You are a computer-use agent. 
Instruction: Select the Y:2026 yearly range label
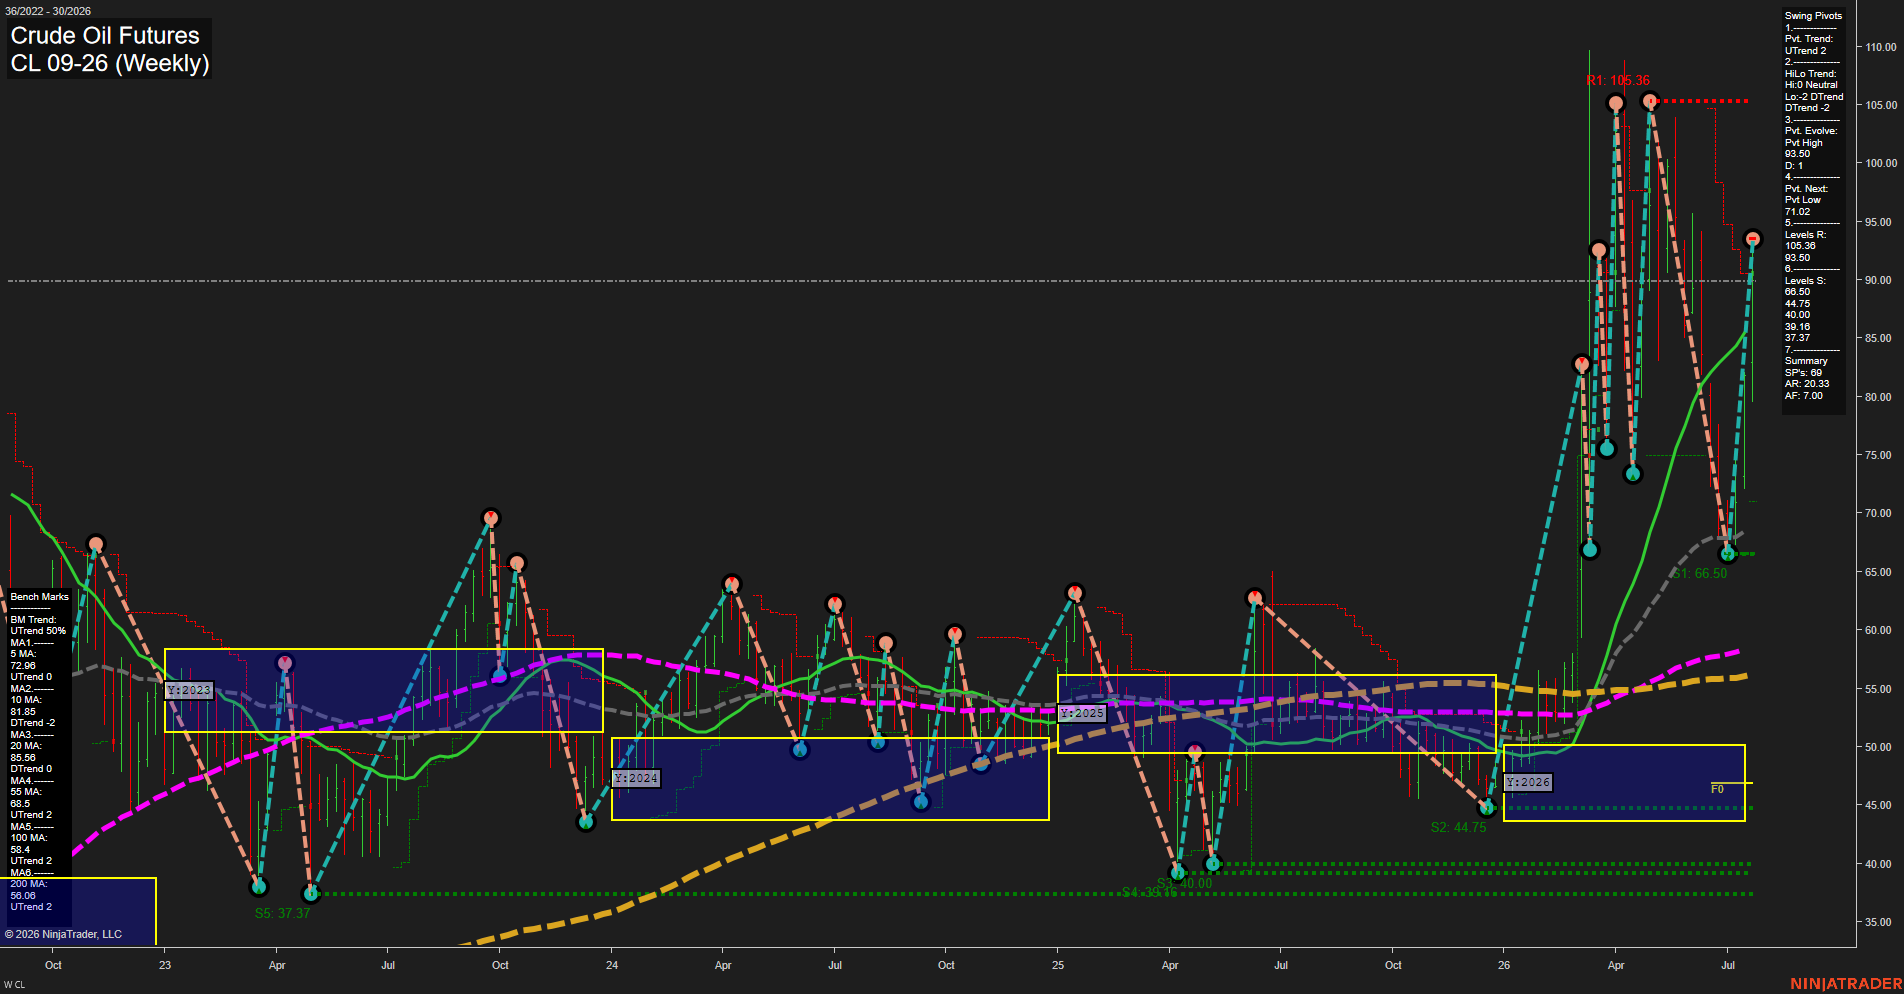[1528, 782]
